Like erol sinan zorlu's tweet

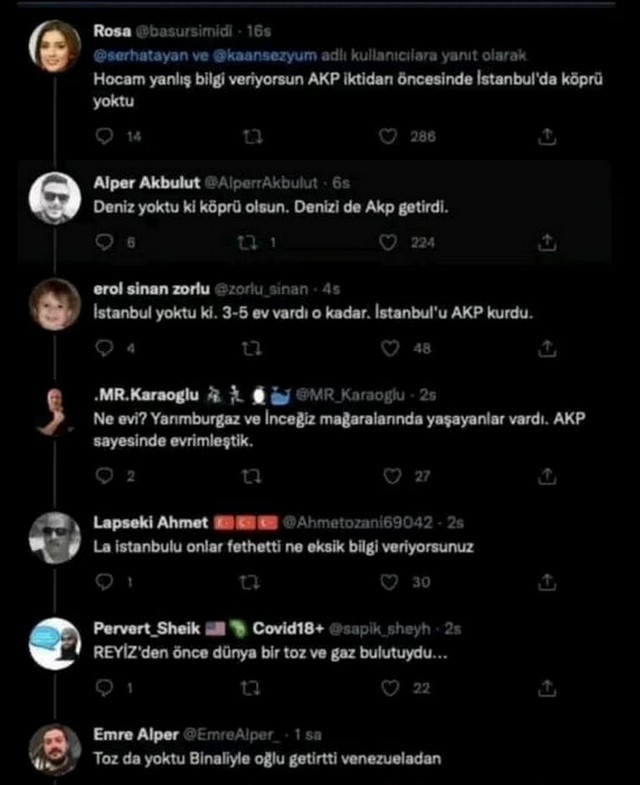(x=390, y=348)
